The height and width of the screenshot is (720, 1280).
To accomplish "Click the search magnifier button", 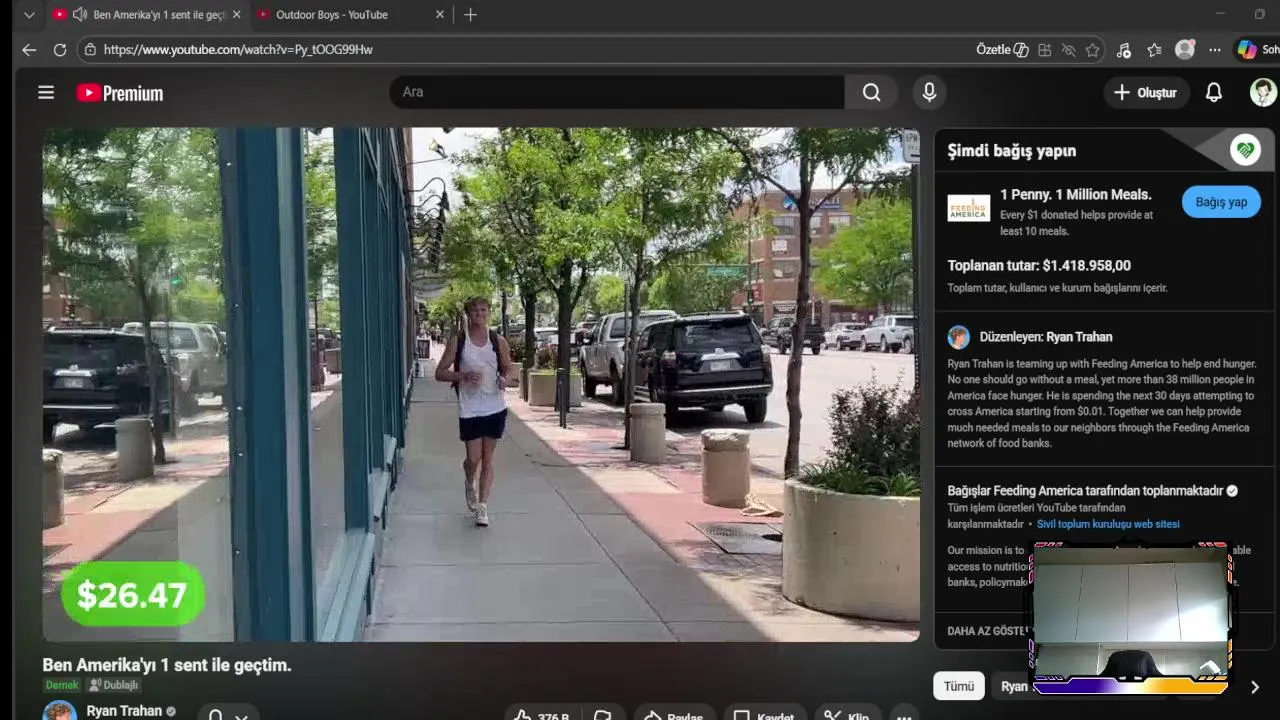I will [x=872, y=92].
